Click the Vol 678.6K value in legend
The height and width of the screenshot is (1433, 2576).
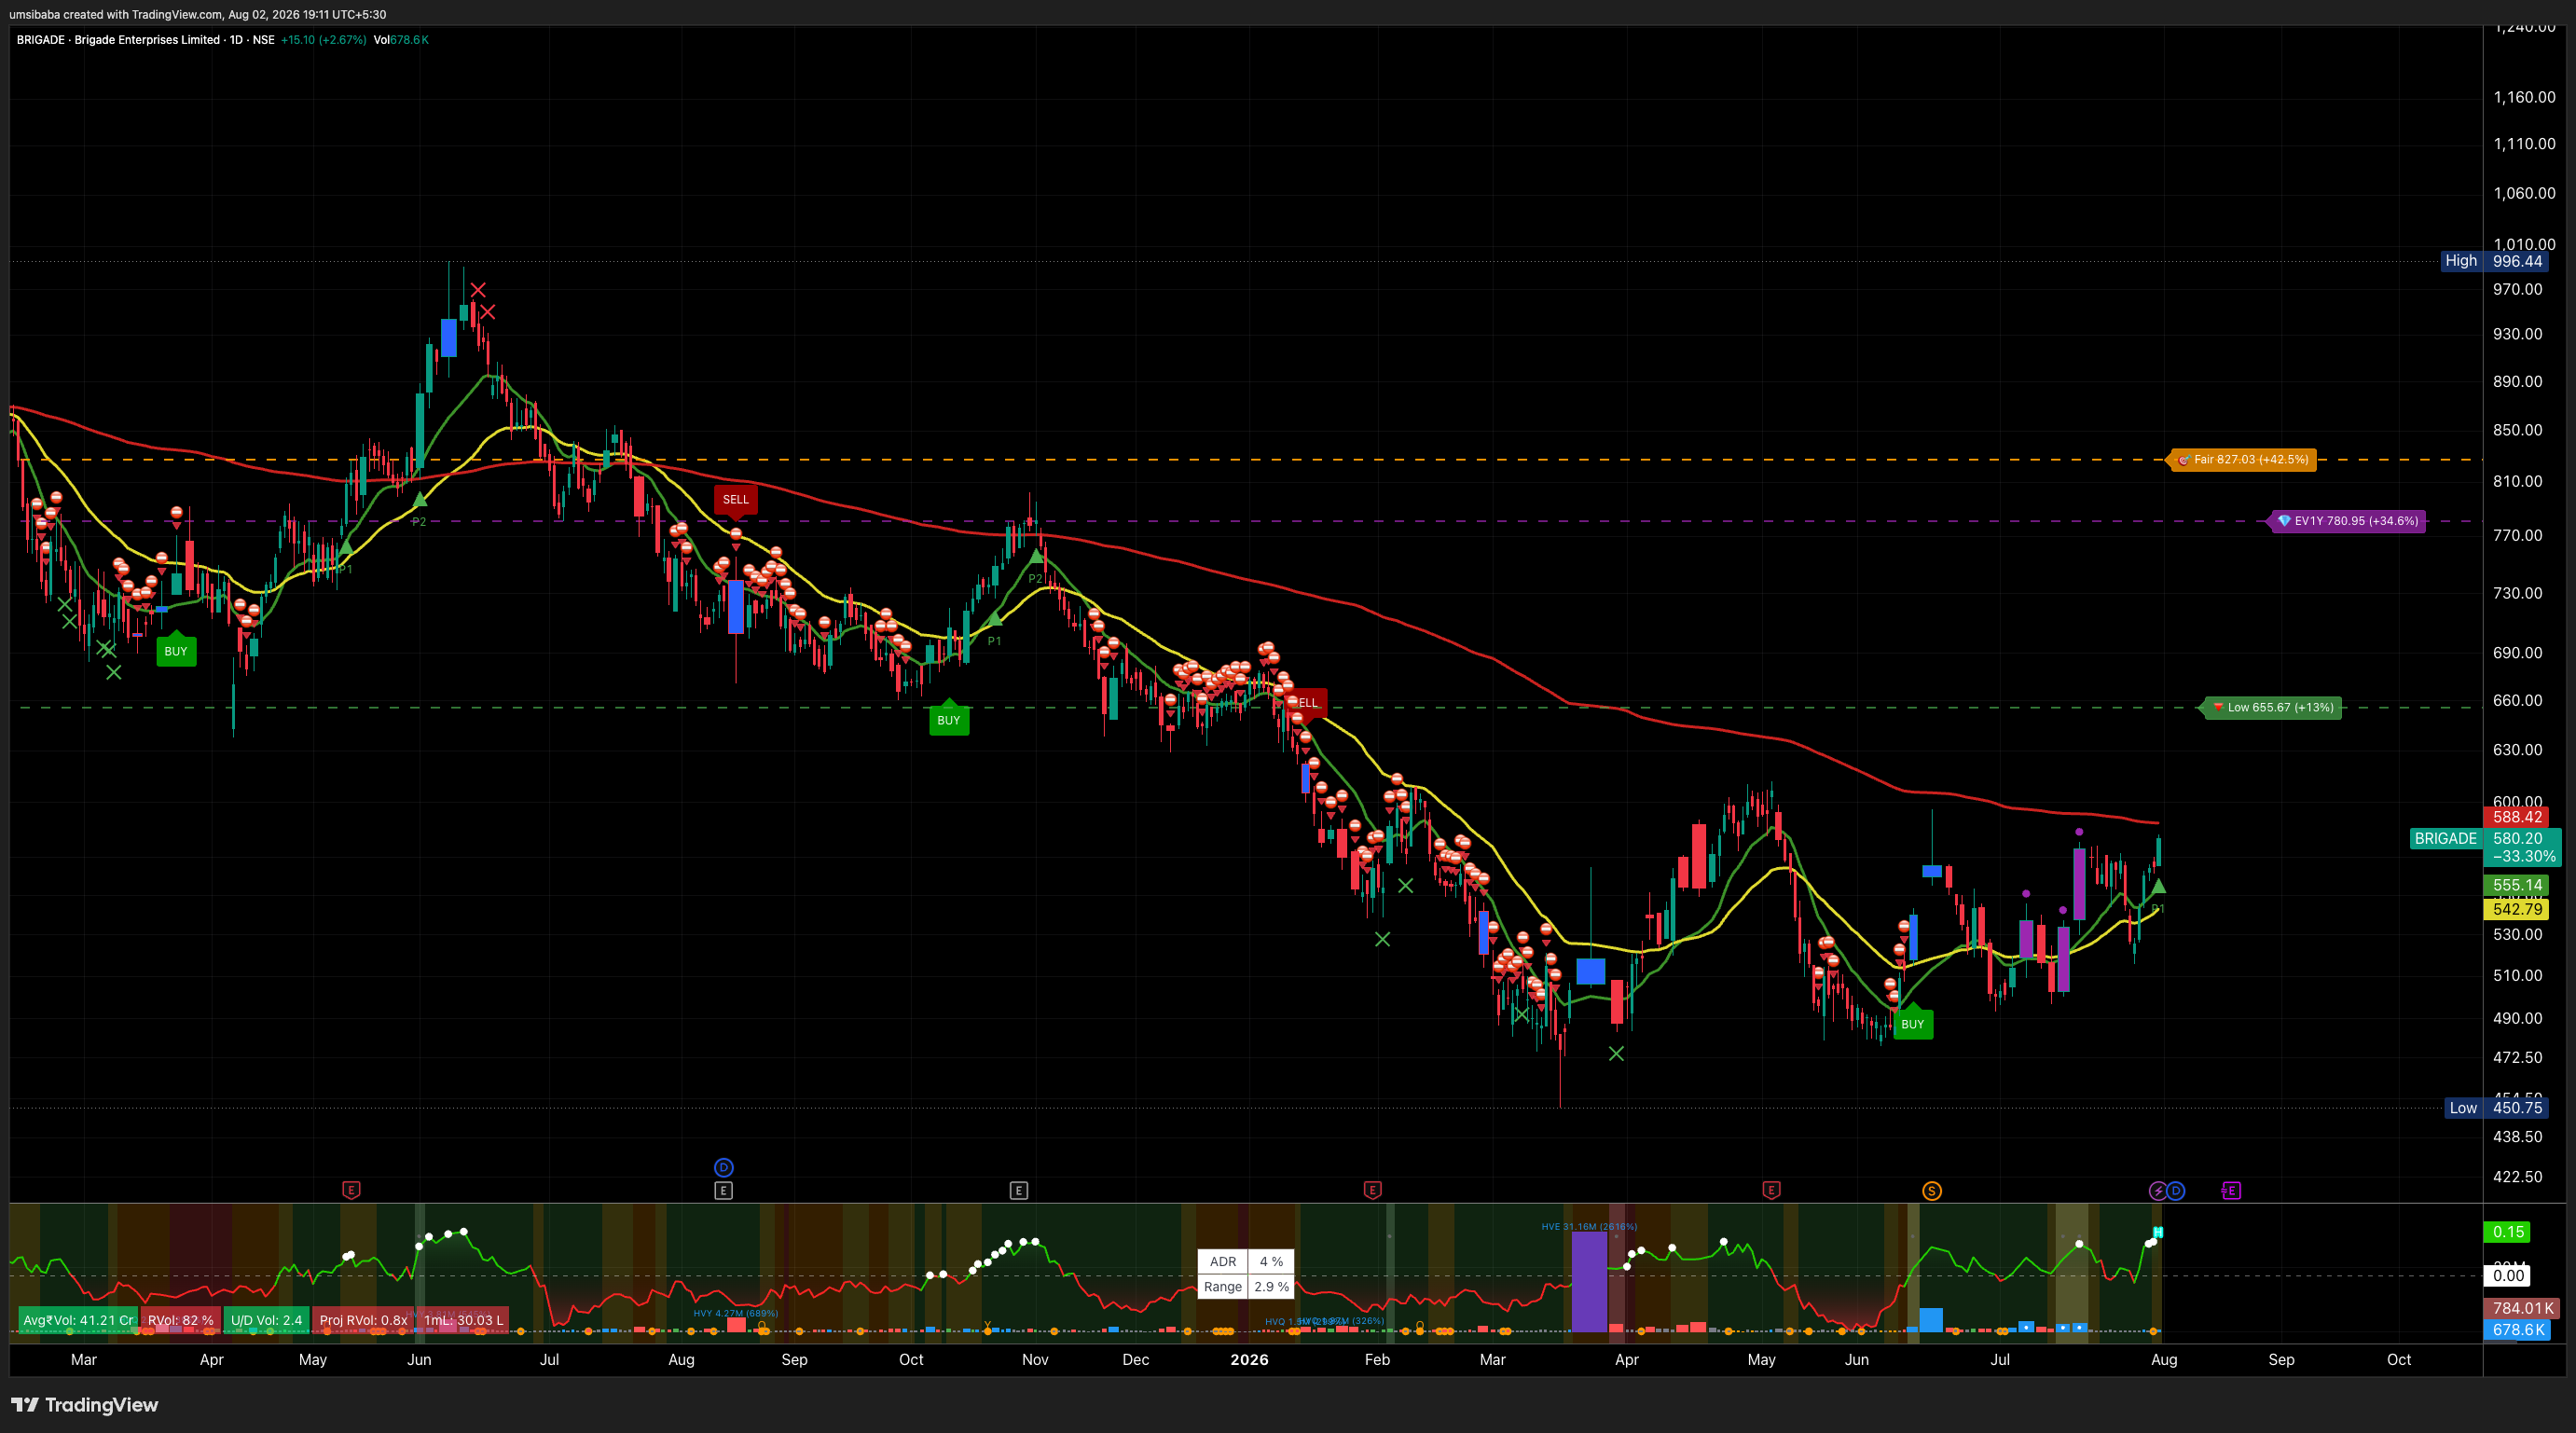click(x=401, y=40)
